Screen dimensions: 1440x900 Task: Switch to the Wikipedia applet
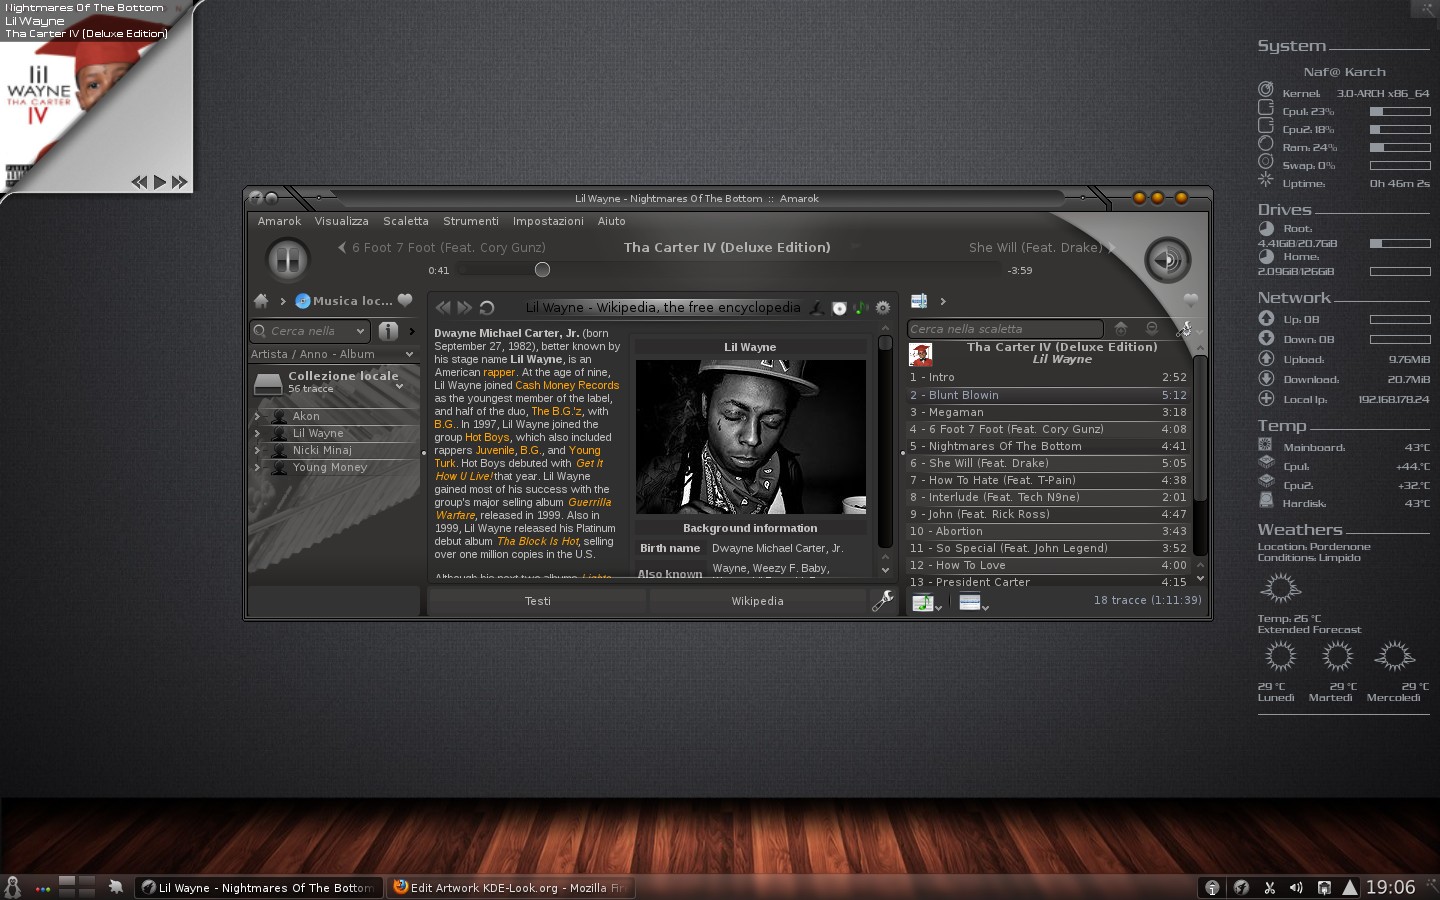point(757,601)
